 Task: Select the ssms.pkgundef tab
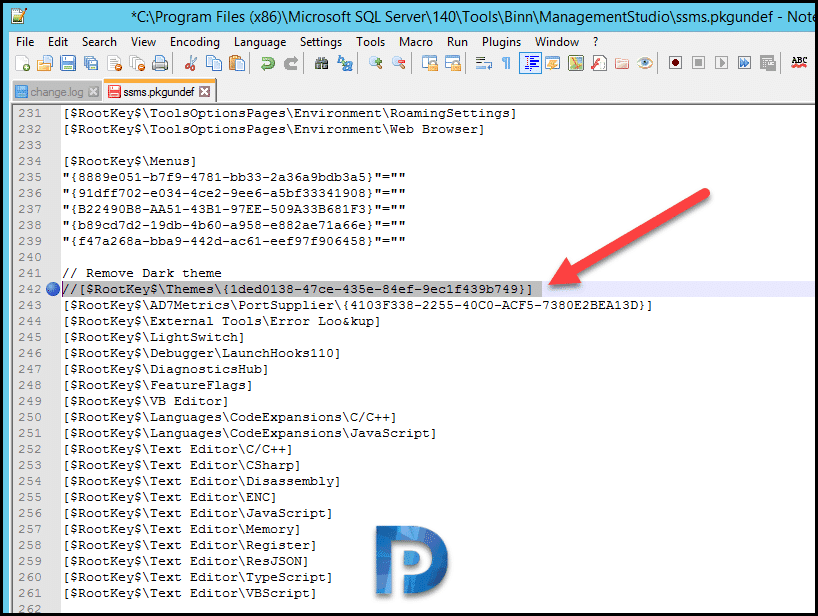point(159,92)
